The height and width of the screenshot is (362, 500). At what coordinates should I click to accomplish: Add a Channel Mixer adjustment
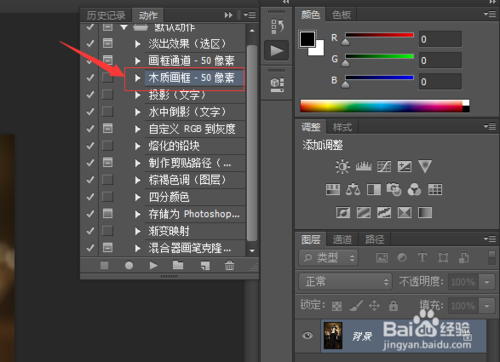[x=414, y=190]
